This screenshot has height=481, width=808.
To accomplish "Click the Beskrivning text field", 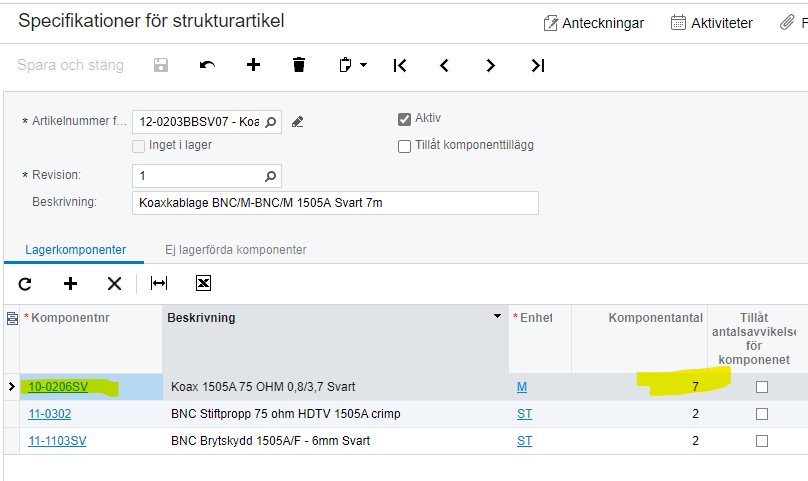I will pyautogui.click(x=335, y=203).
